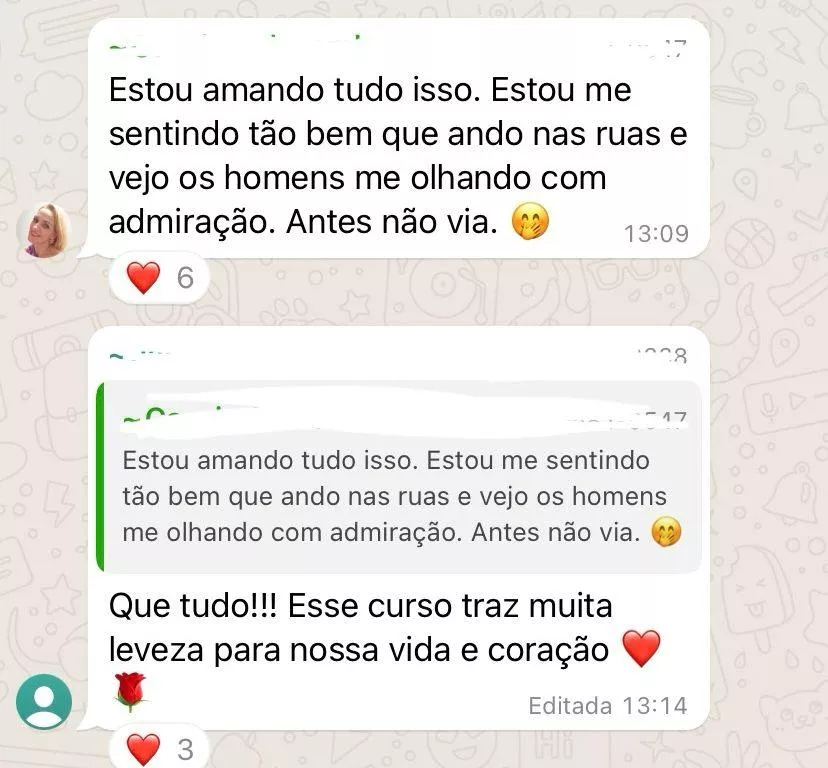Tap the reaction count number 6

tap(185, 278)
